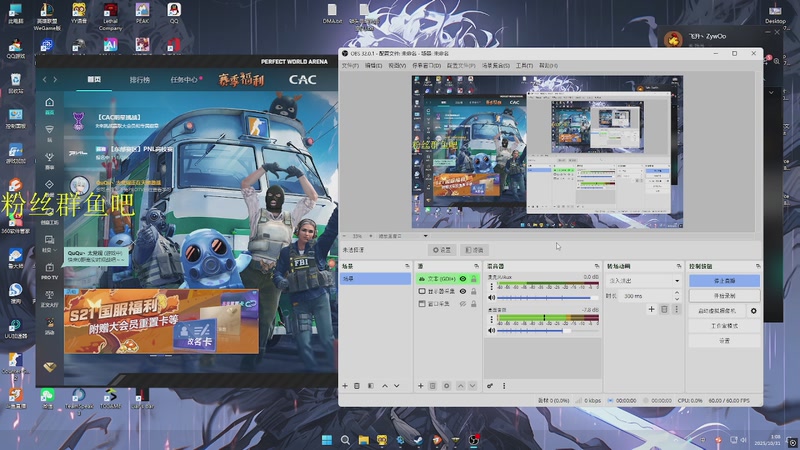Move scene down in Scenes panel
Viewport: 800px width, 450px height.
pos(396,386)
